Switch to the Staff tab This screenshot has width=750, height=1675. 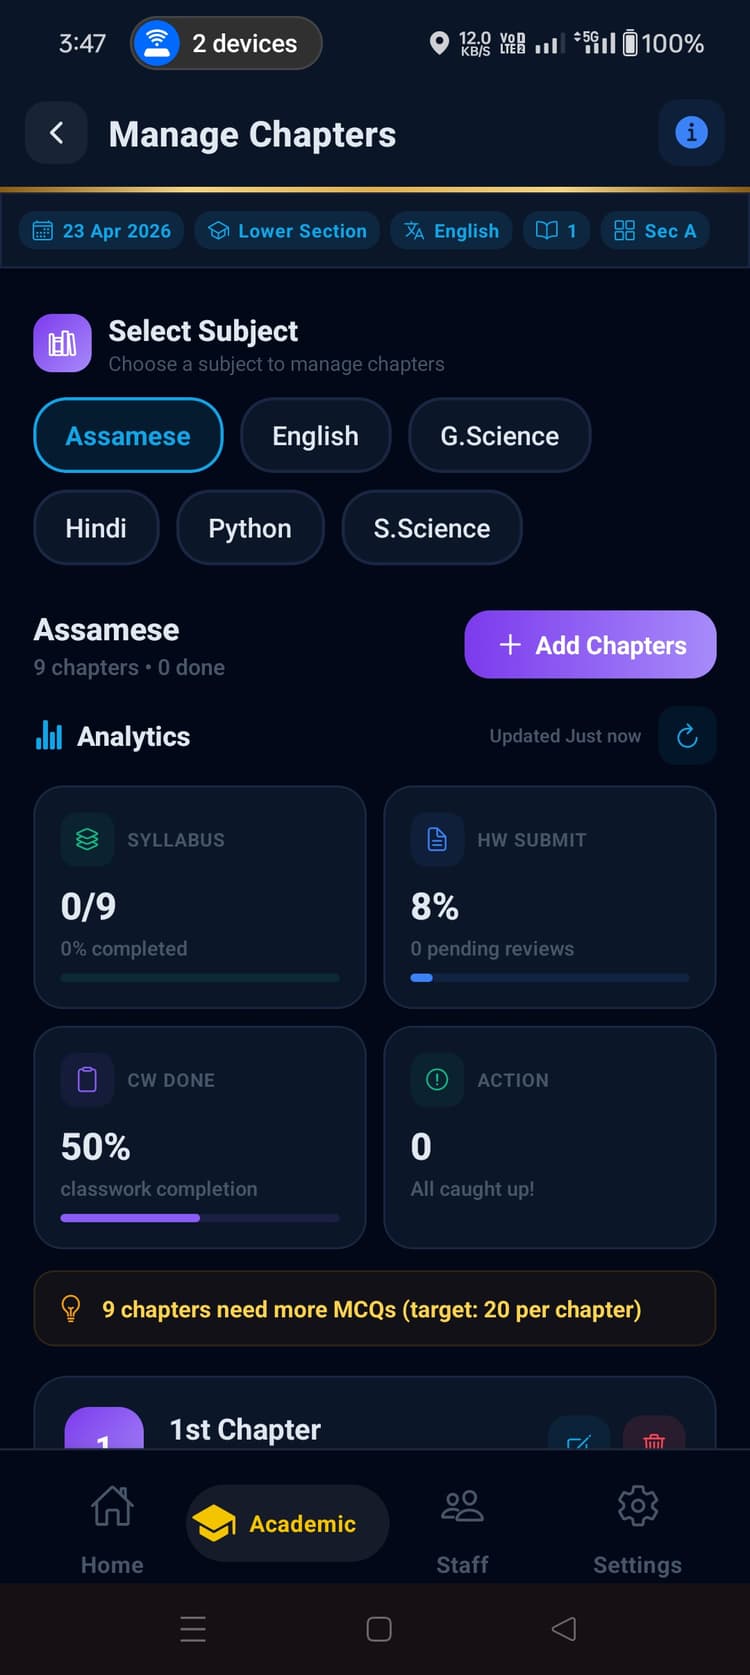(x=462, y=1525)
